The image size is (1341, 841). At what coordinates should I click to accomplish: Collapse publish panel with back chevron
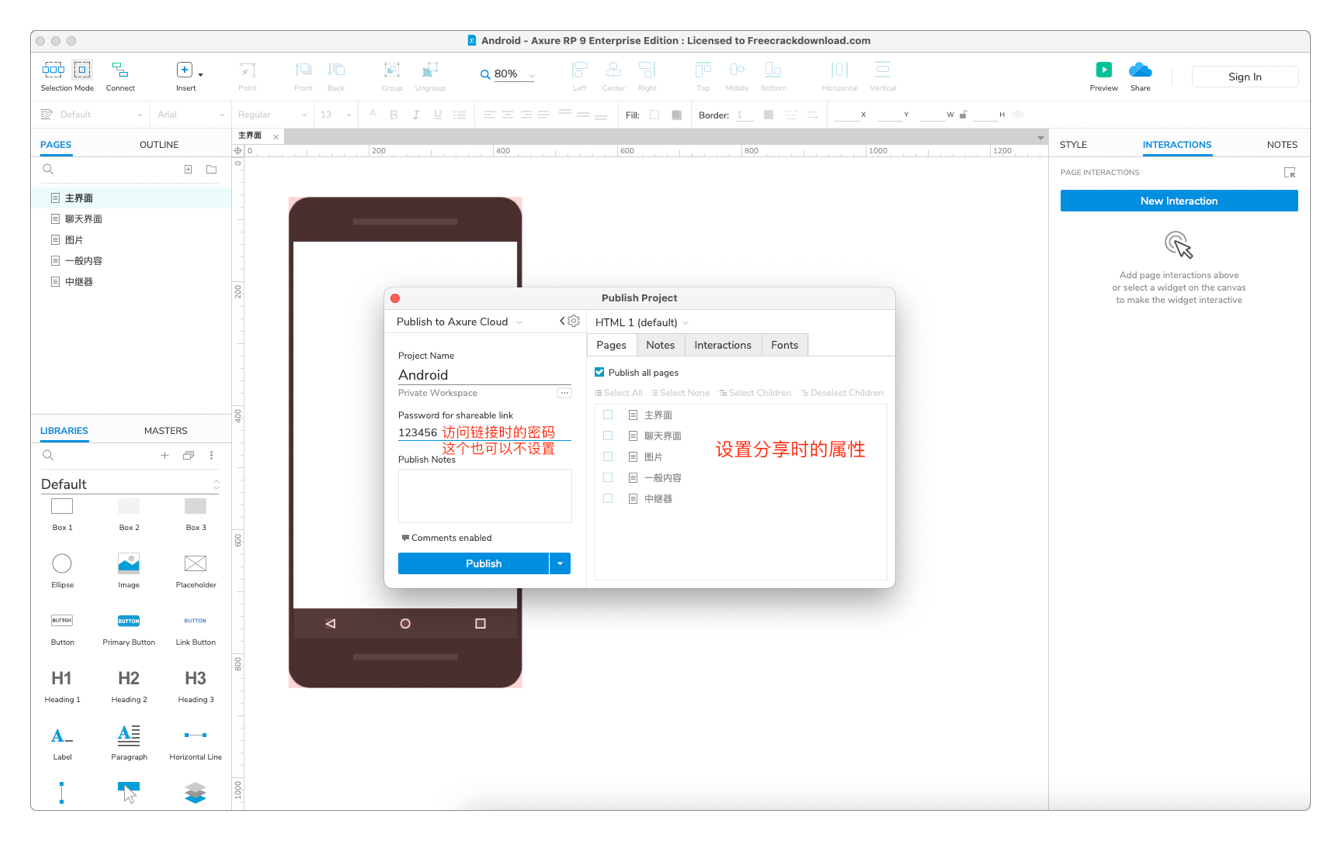point(562,321)
